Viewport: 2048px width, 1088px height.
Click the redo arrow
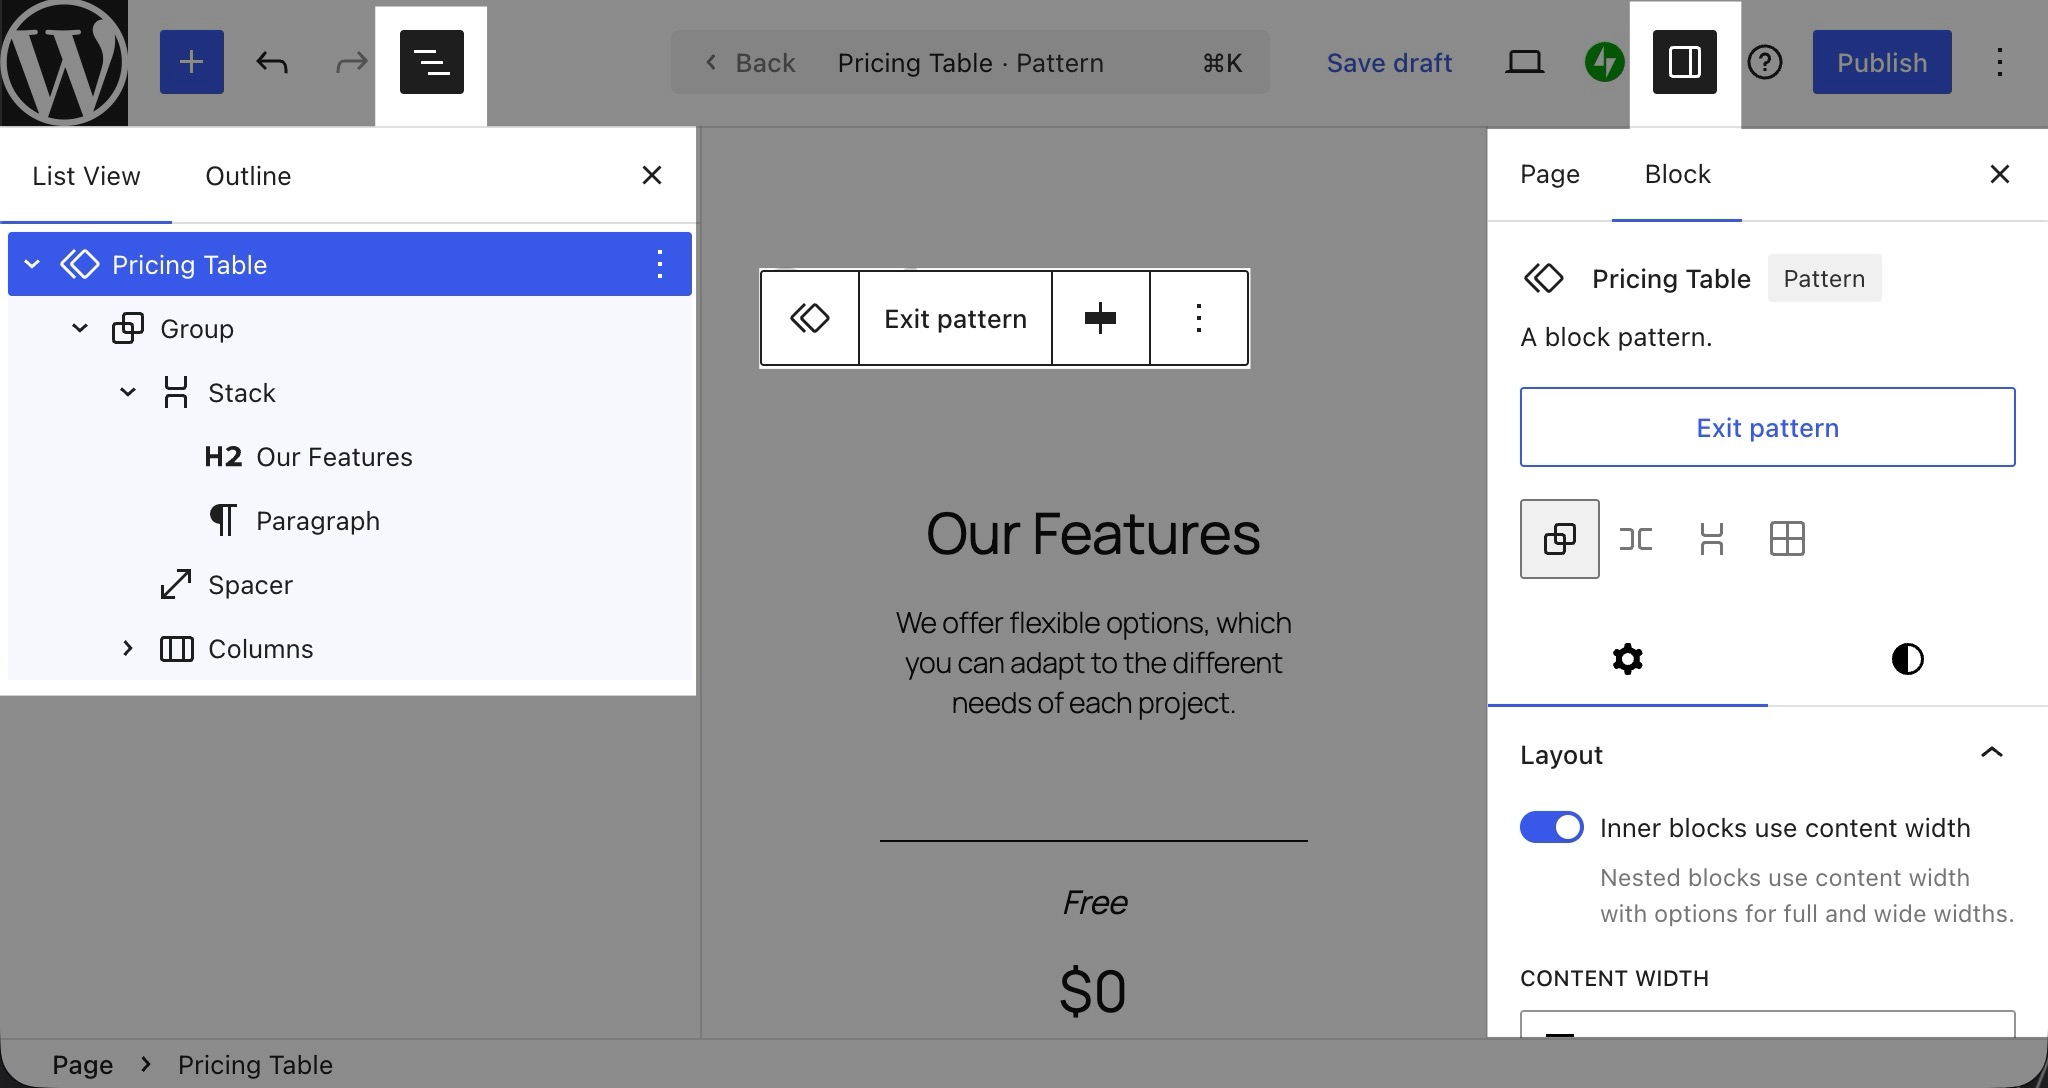351,63
